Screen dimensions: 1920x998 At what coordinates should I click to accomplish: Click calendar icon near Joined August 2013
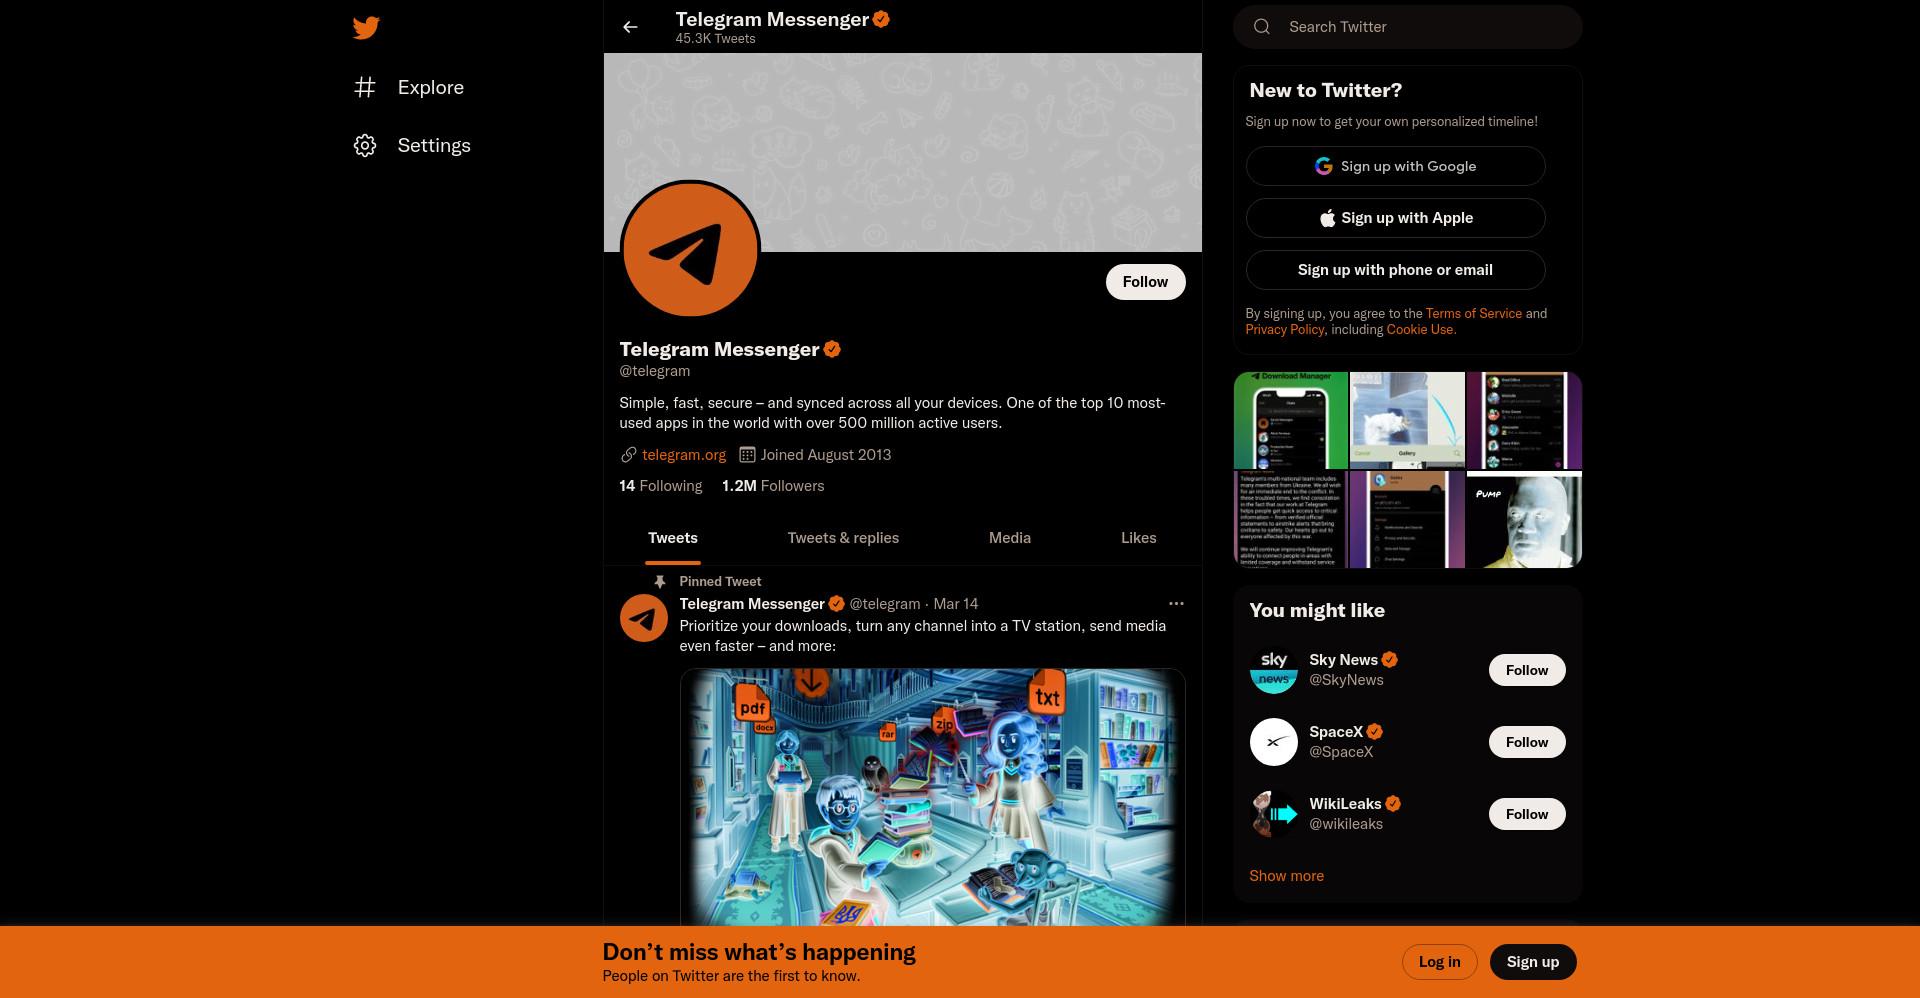pos(747,455)
